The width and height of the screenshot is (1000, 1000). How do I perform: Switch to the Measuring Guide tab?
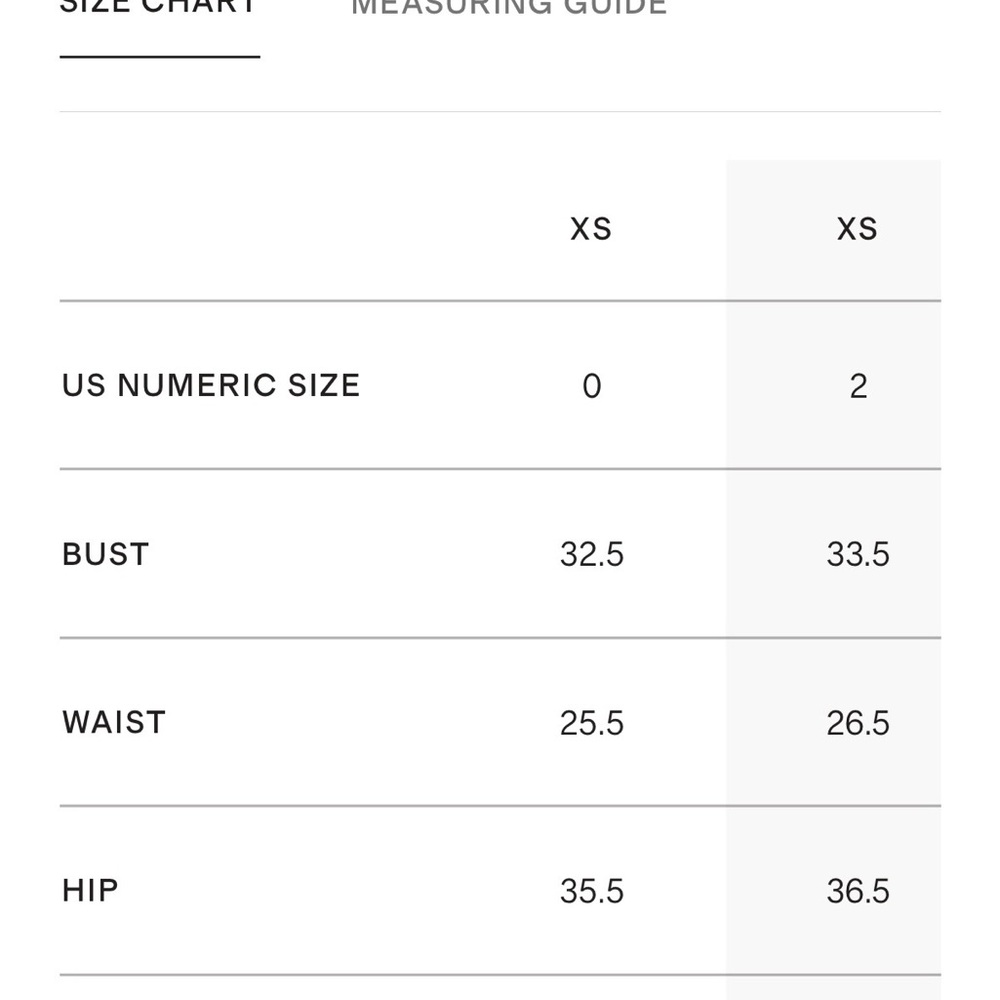pyautogui.click(x=509, y=8)
